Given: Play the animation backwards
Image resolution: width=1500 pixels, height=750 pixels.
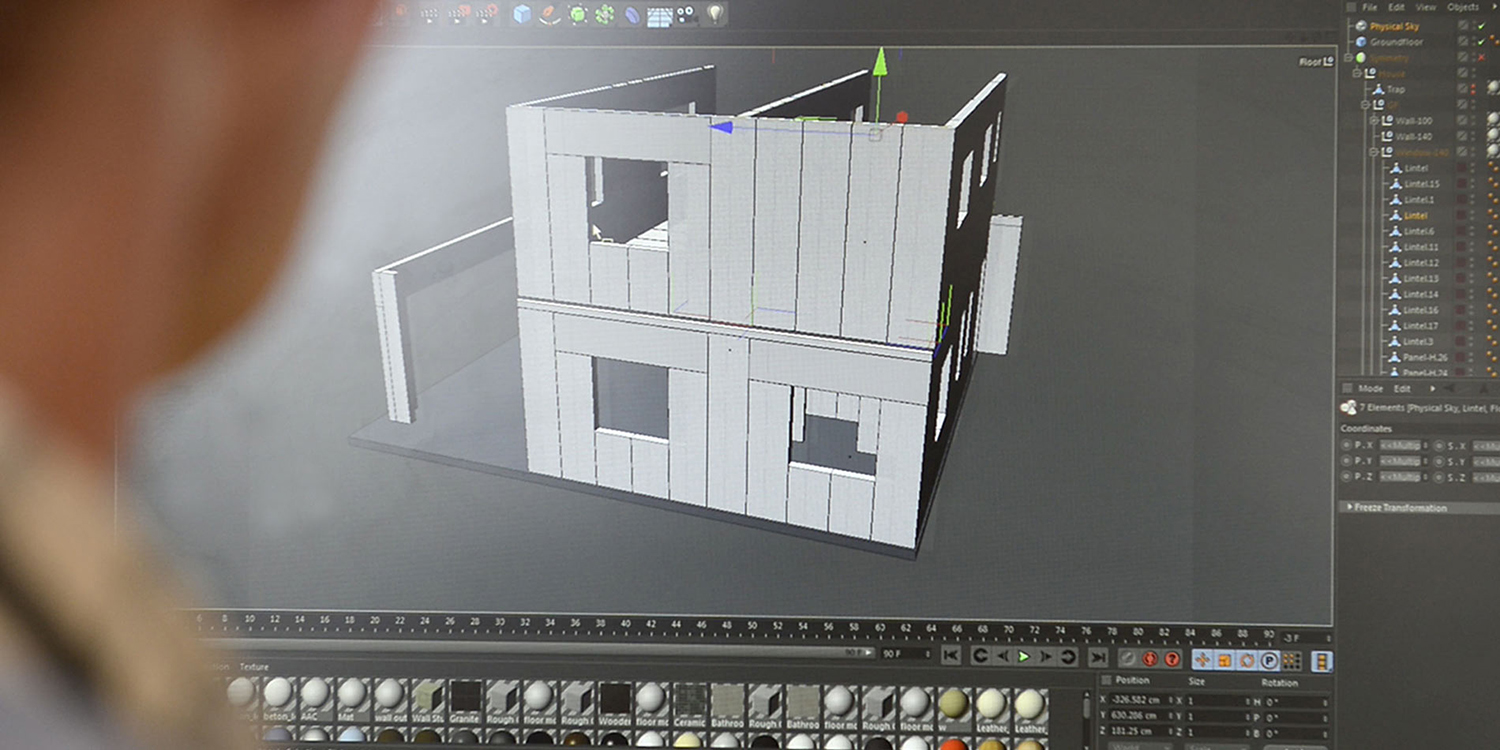Looking at the screenshot, I should [x=1002, y=656].
